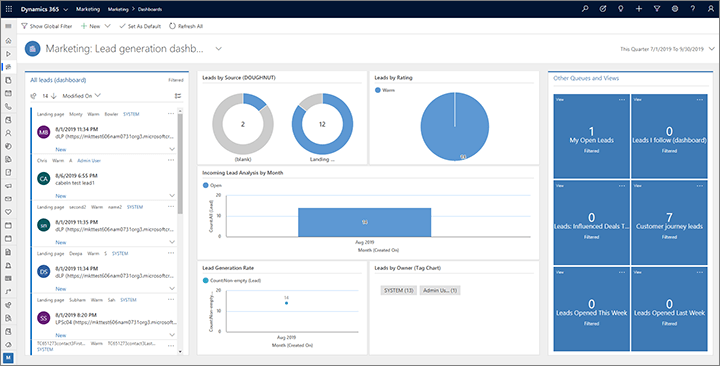Image resolution: width=720 pixels, height=366 pixels.
Task: Open more options on Monty Bowler card
Action: [171, 113]
